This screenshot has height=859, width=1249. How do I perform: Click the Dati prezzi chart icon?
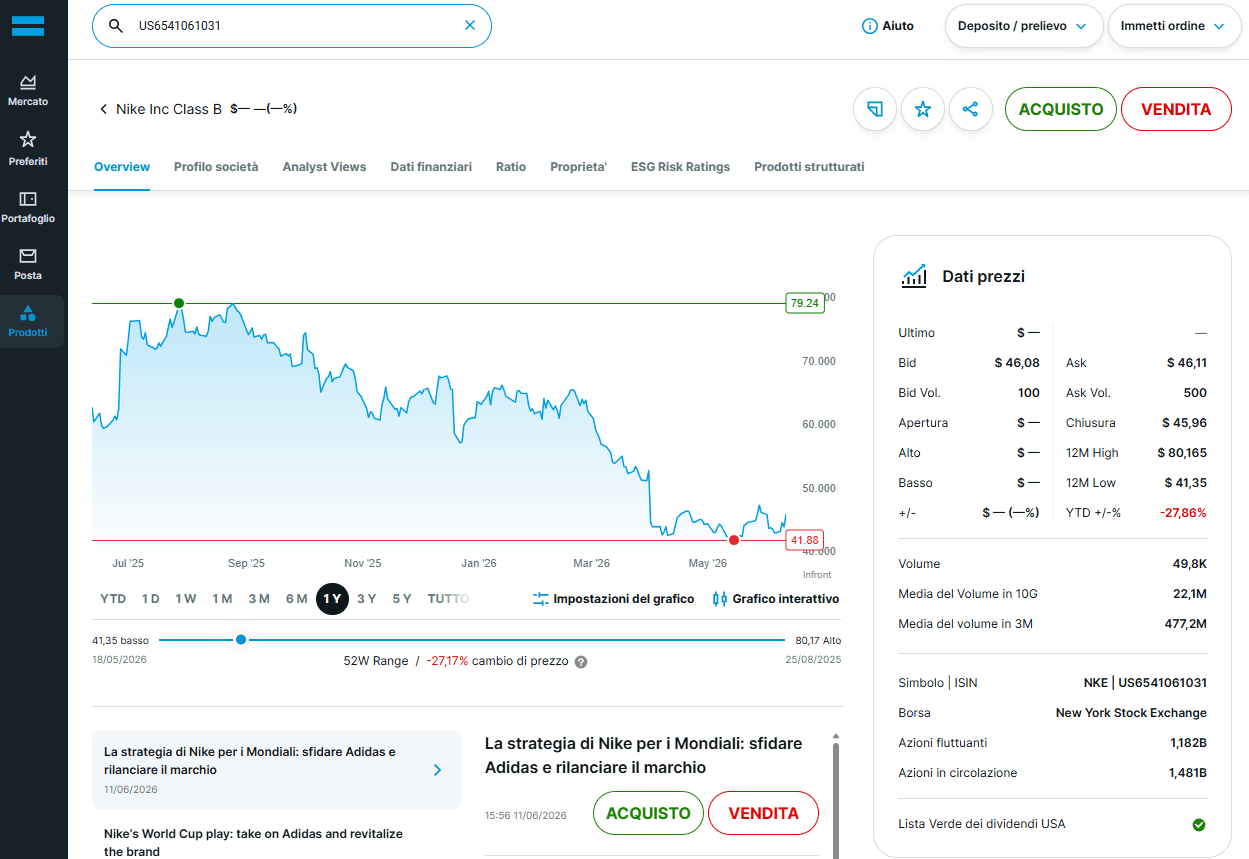coord(914,276)
